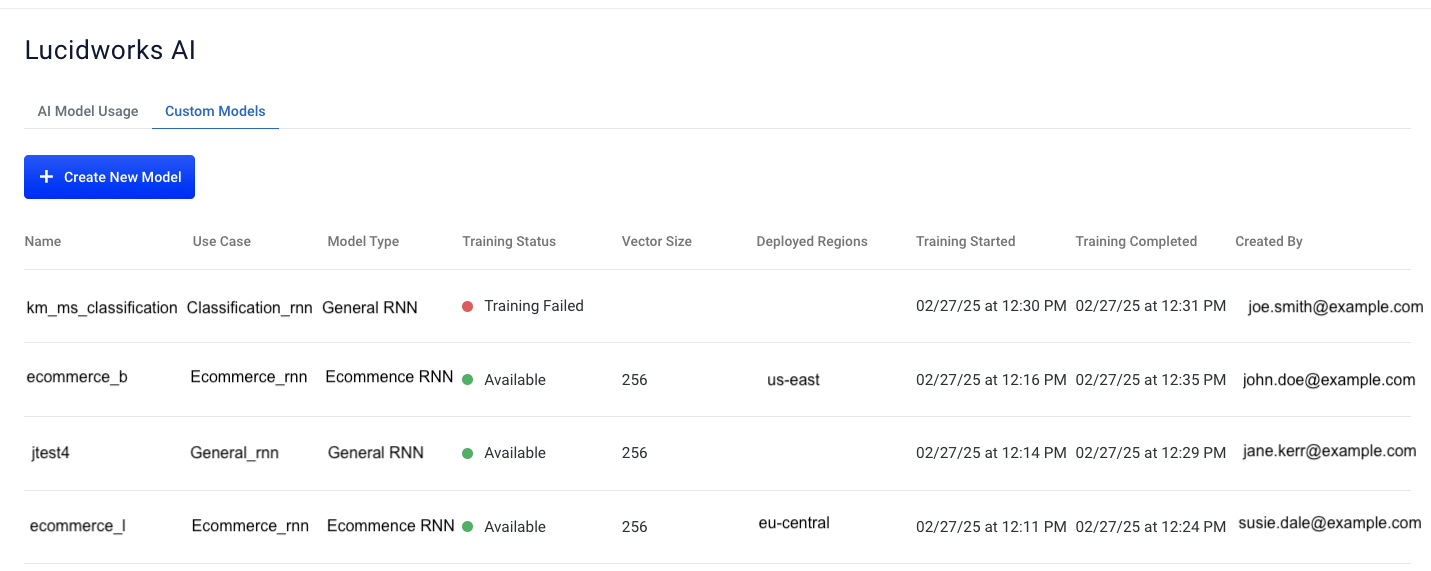Click Ecommerce_rnn use case in ecommerce_l row
1431x571 pixels.
pyautogui.click(x=250, y=526)
